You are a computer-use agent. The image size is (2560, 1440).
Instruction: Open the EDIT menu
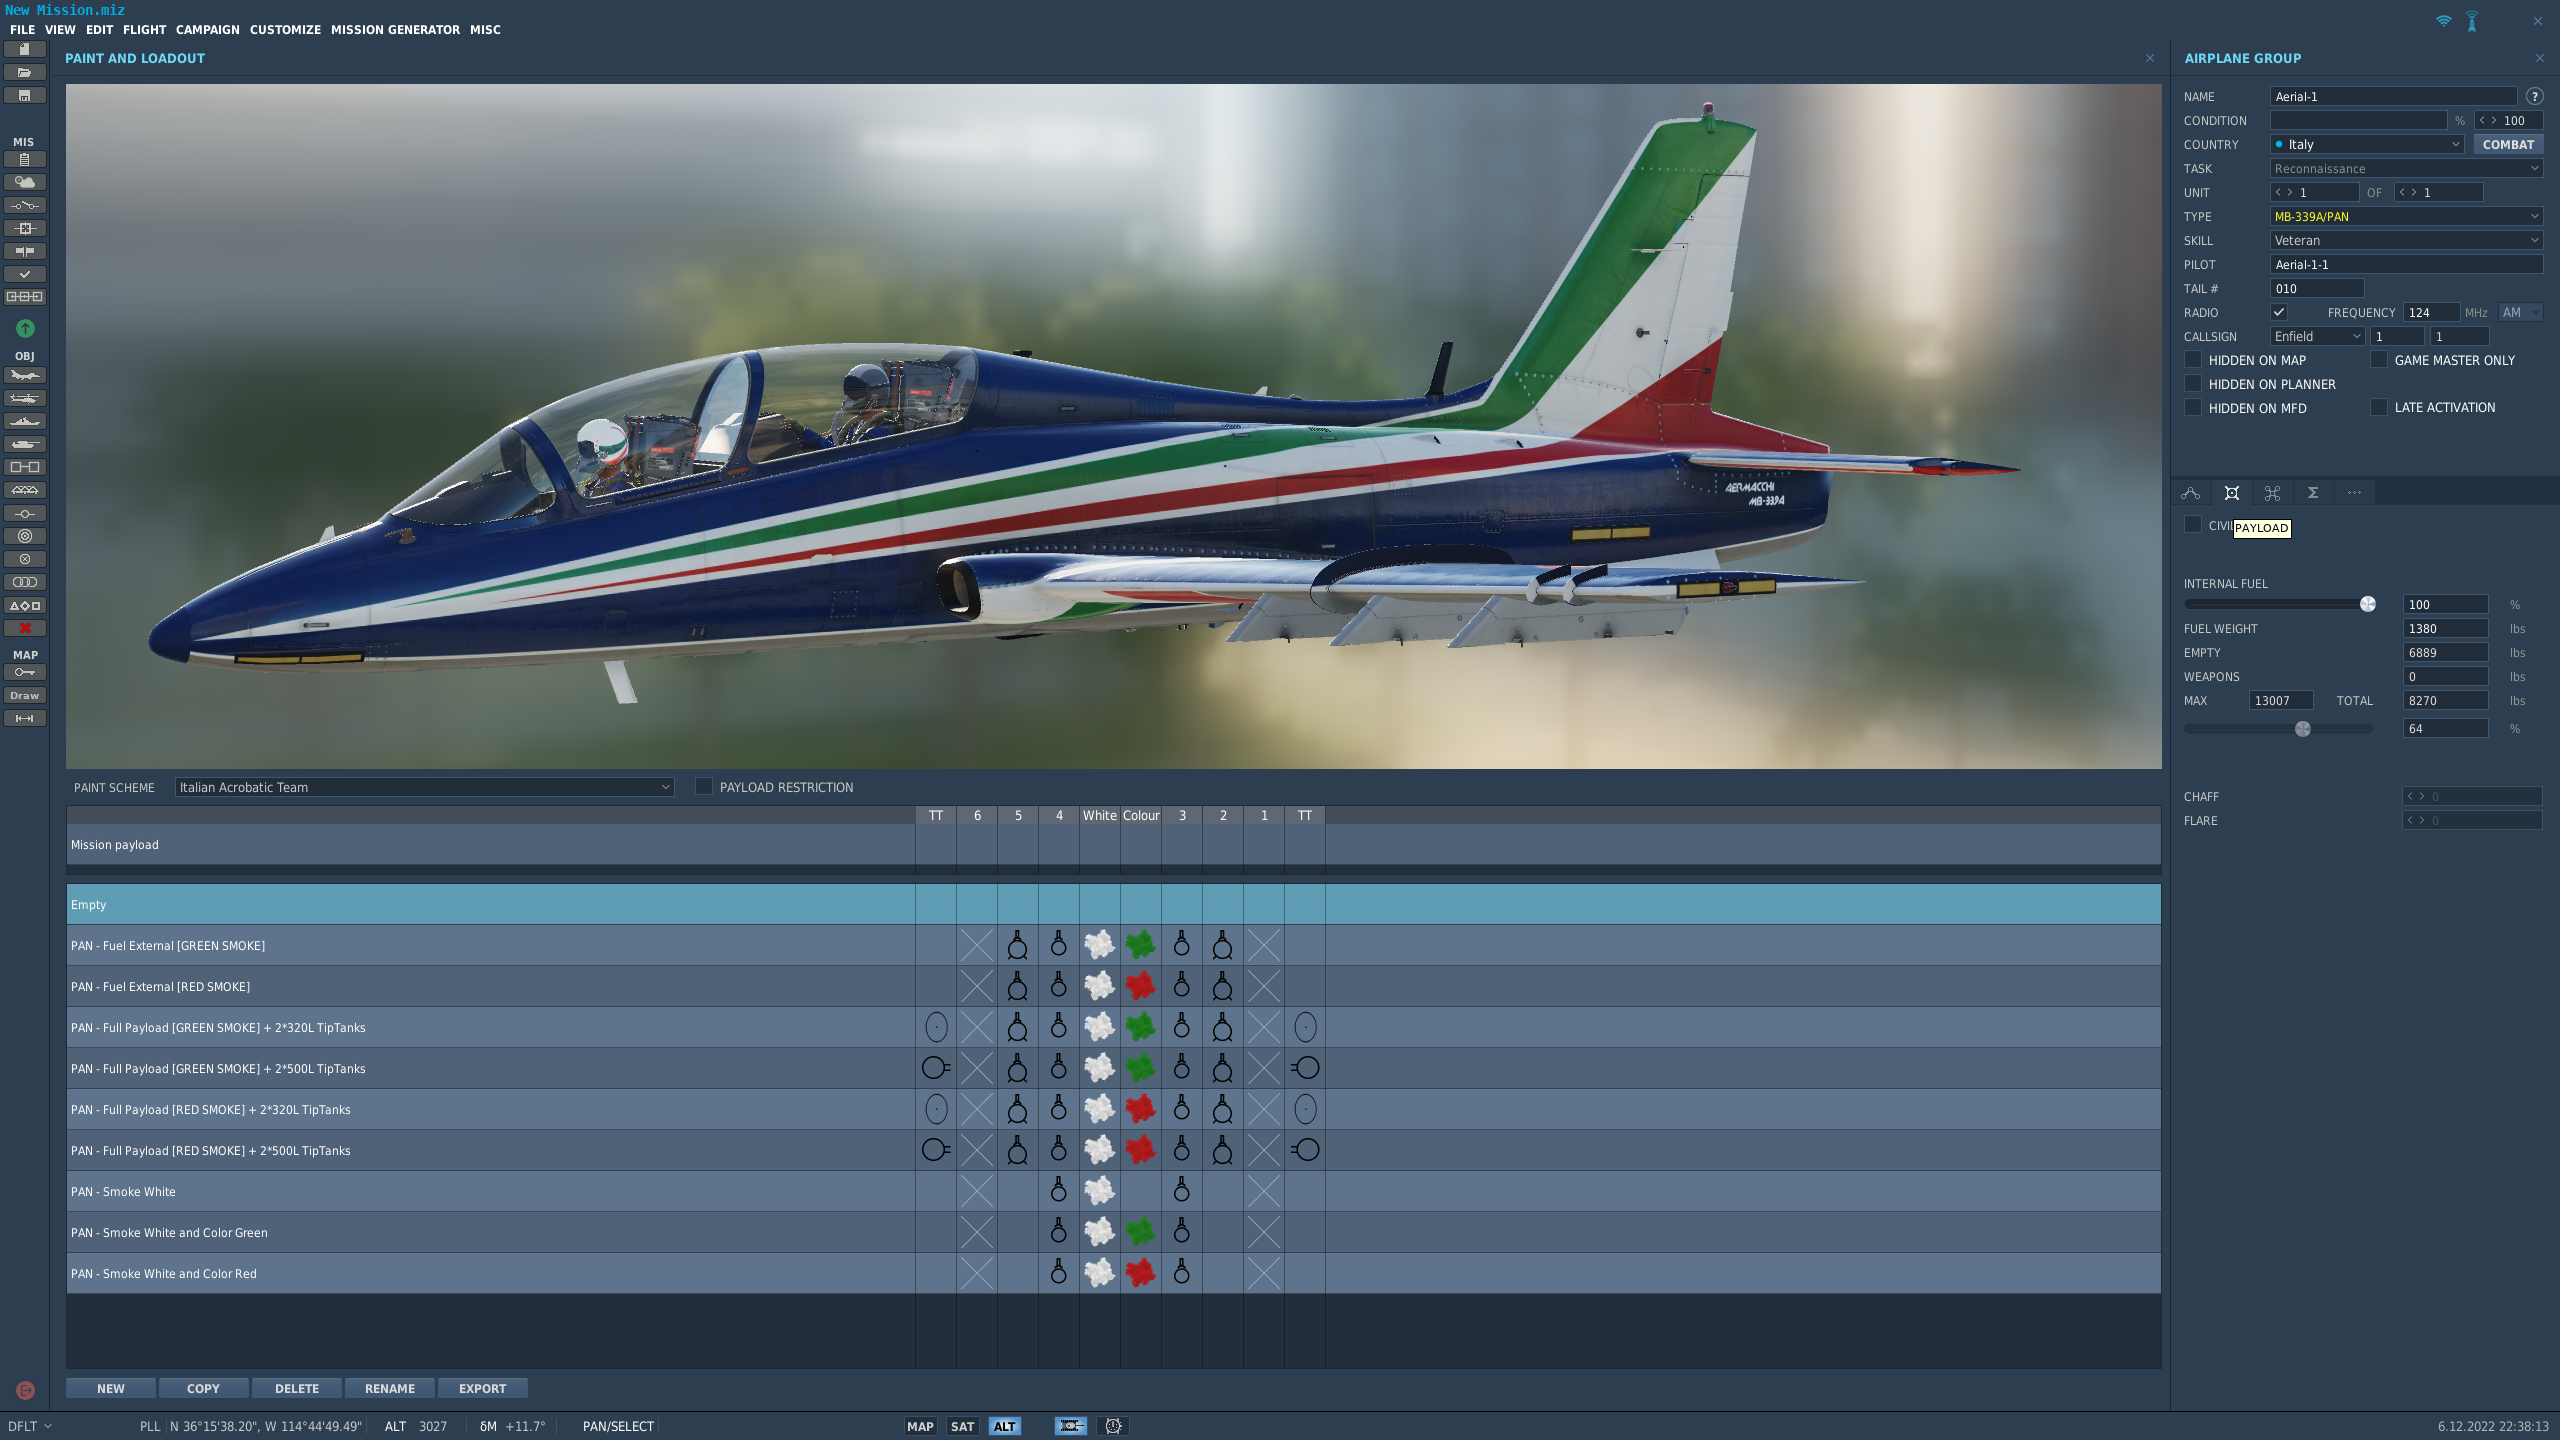(99, 29)
